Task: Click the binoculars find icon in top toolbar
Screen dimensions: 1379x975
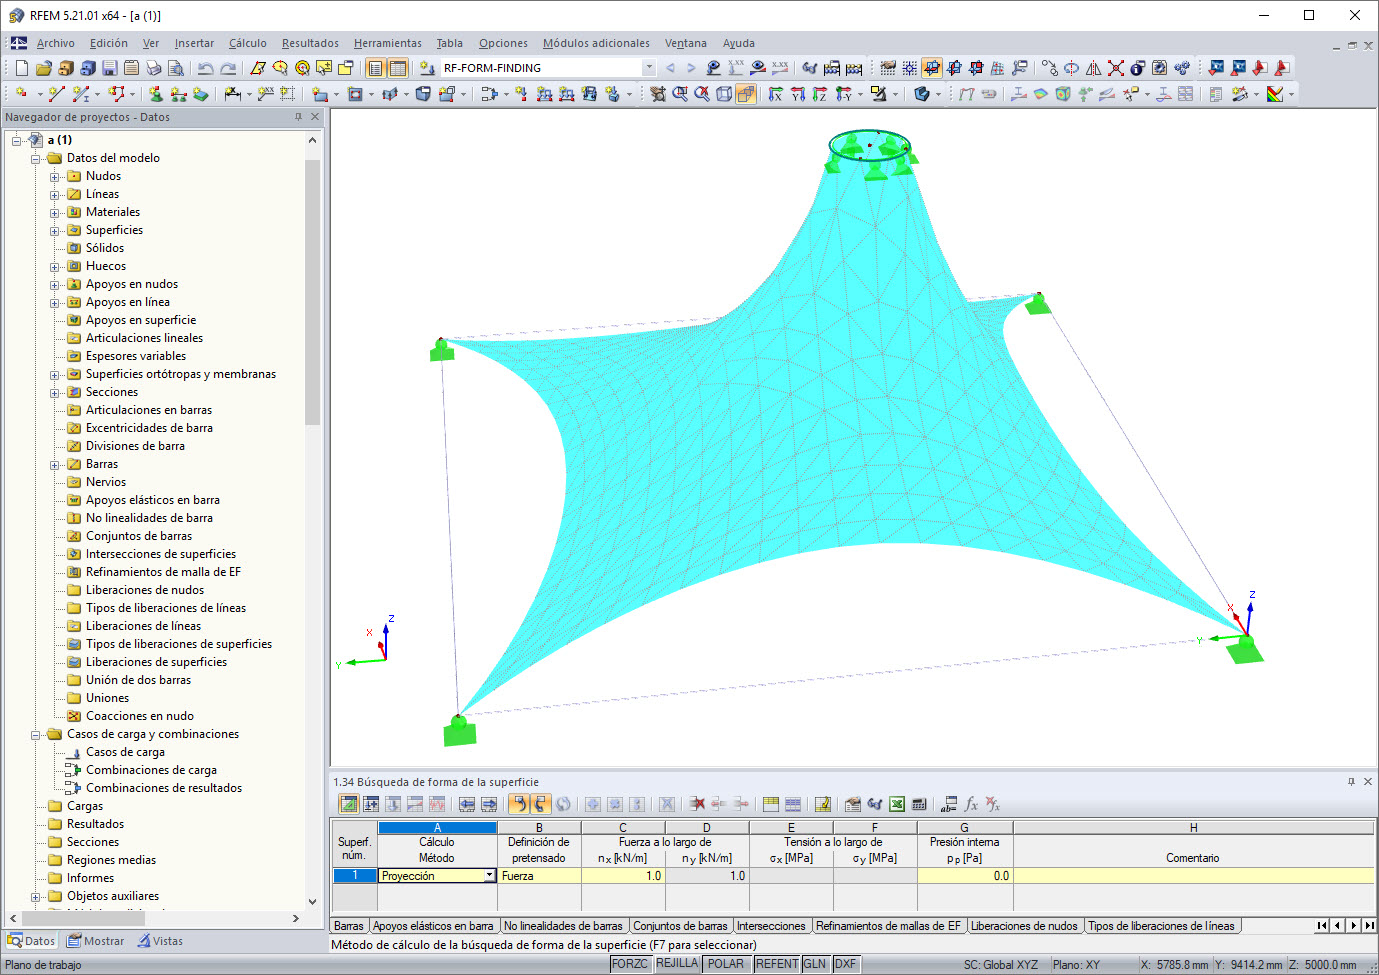Action: 809,68
